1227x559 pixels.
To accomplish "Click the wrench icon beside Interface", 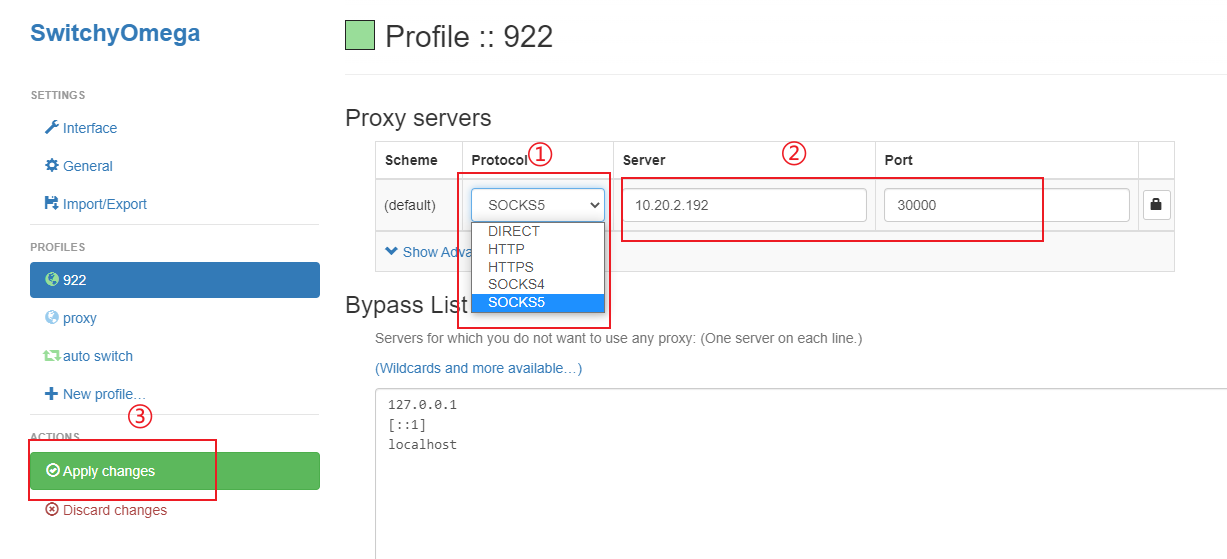I will 52,128.
